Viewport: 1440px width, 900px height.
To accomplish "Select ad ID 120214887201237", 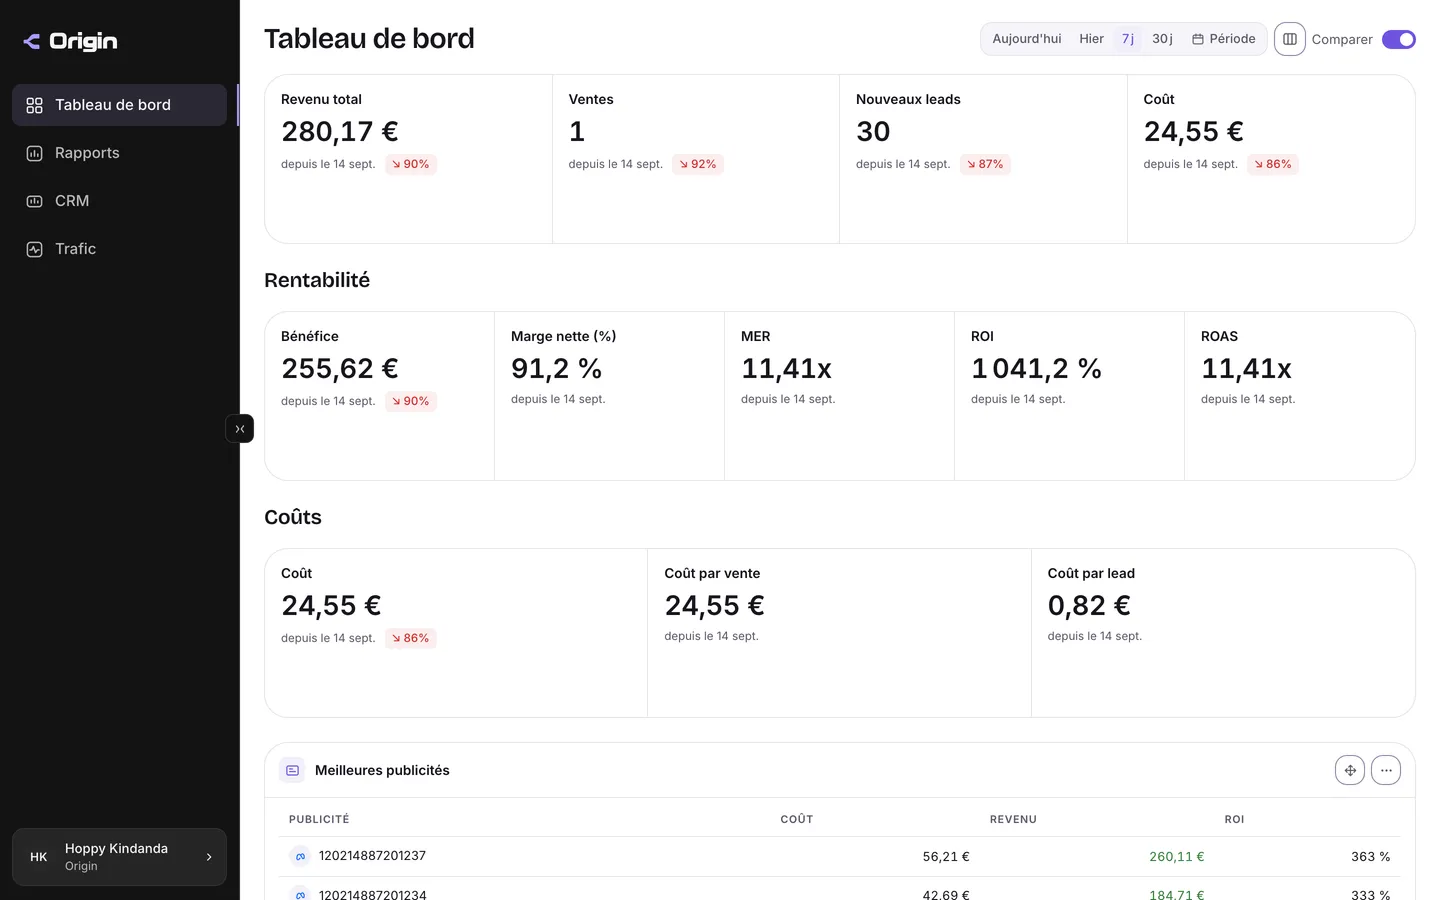I will (372, 856).
